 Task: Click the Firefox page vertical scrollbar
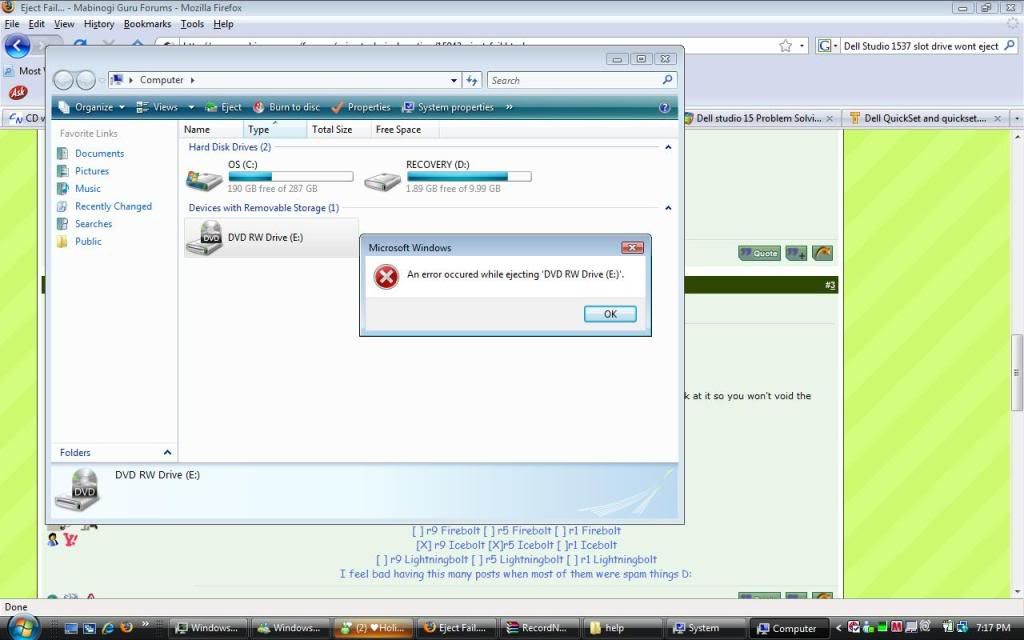1016,372
